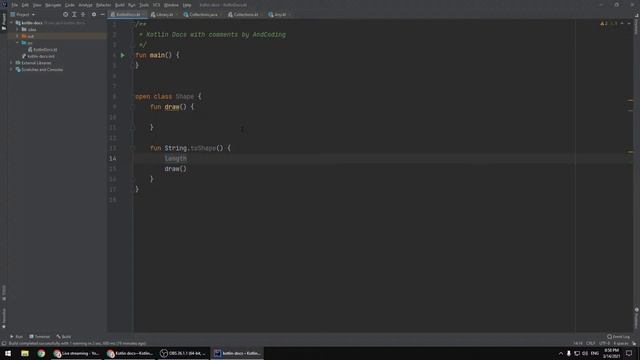This screenshot has width=640, height=360.
Task: Select KotlinDocs.kt in the project tree
Action: [42, 49]
